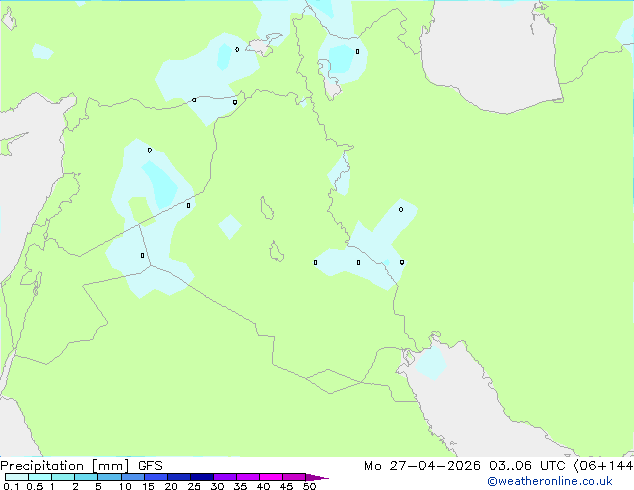Click the 'Mo 27-04-2026' date text
The image size is (634, 490).
click(422, 466)
